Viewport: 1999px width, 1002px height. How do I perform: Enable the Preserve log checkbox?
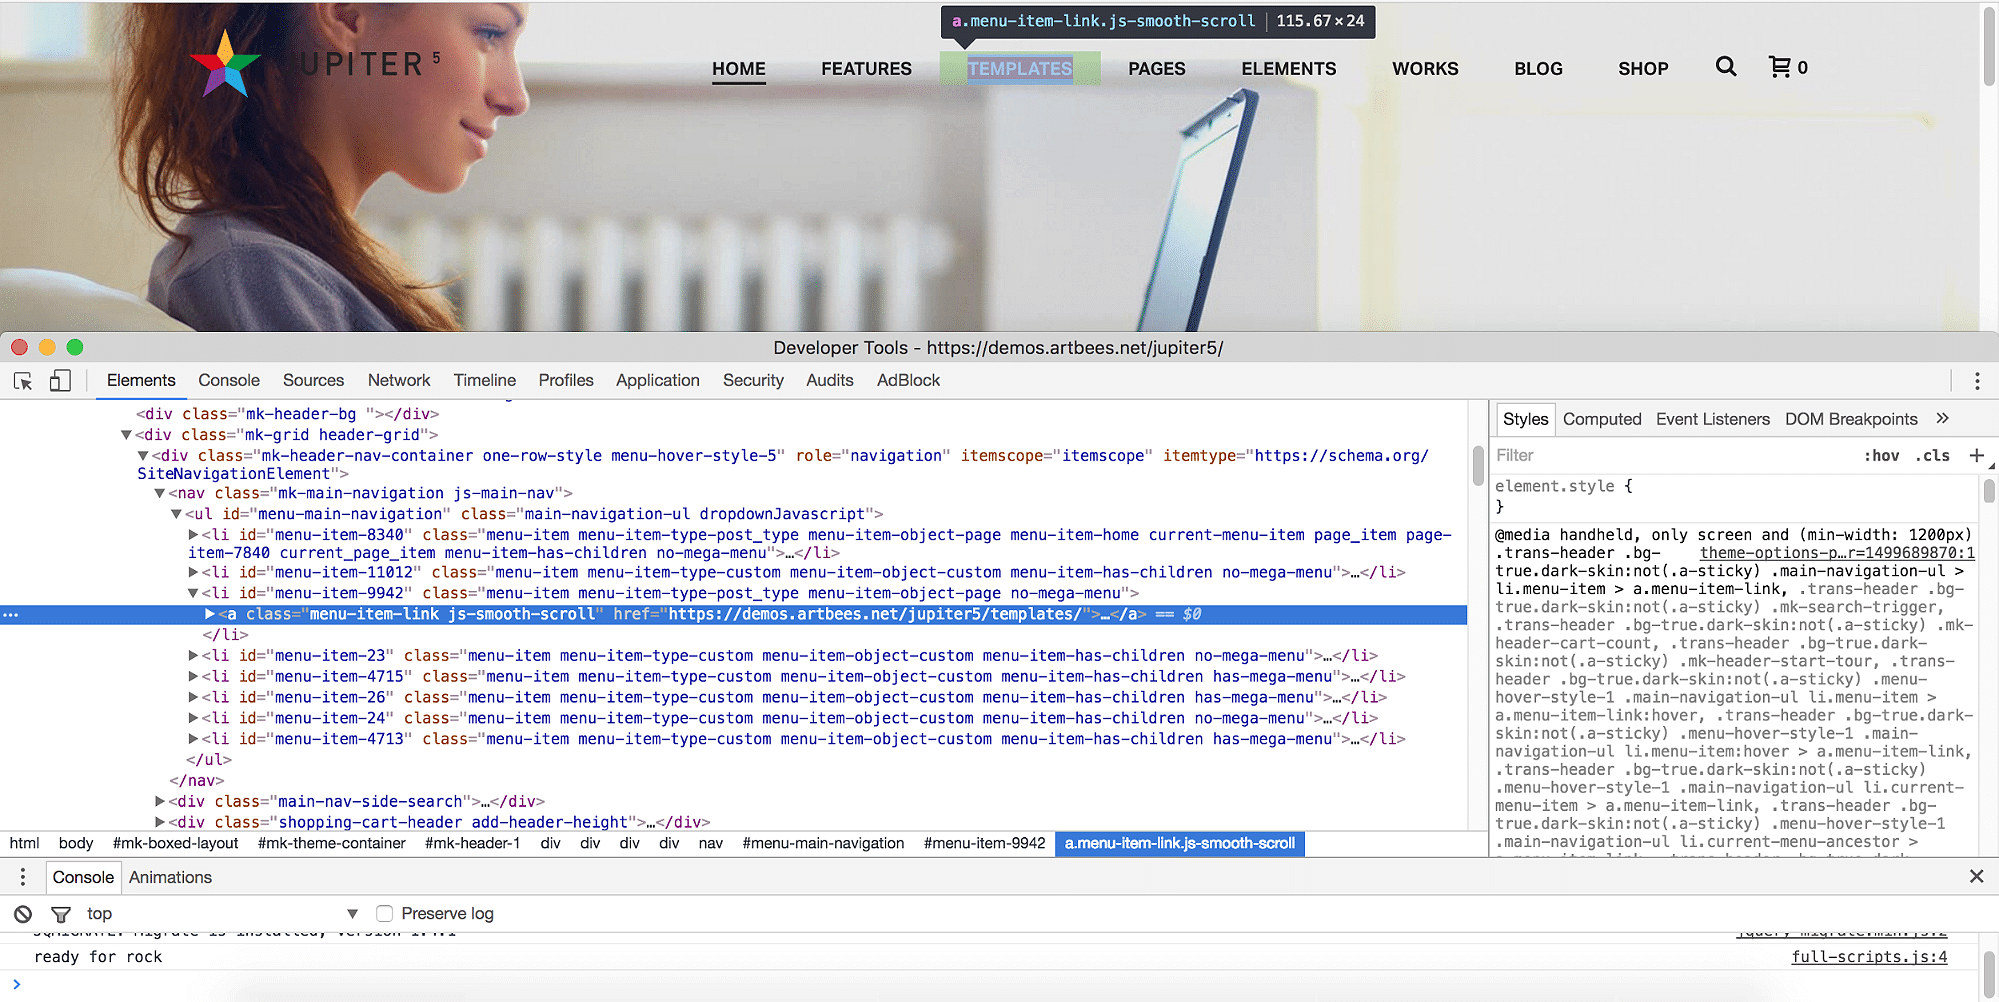(x=384, y=914)
